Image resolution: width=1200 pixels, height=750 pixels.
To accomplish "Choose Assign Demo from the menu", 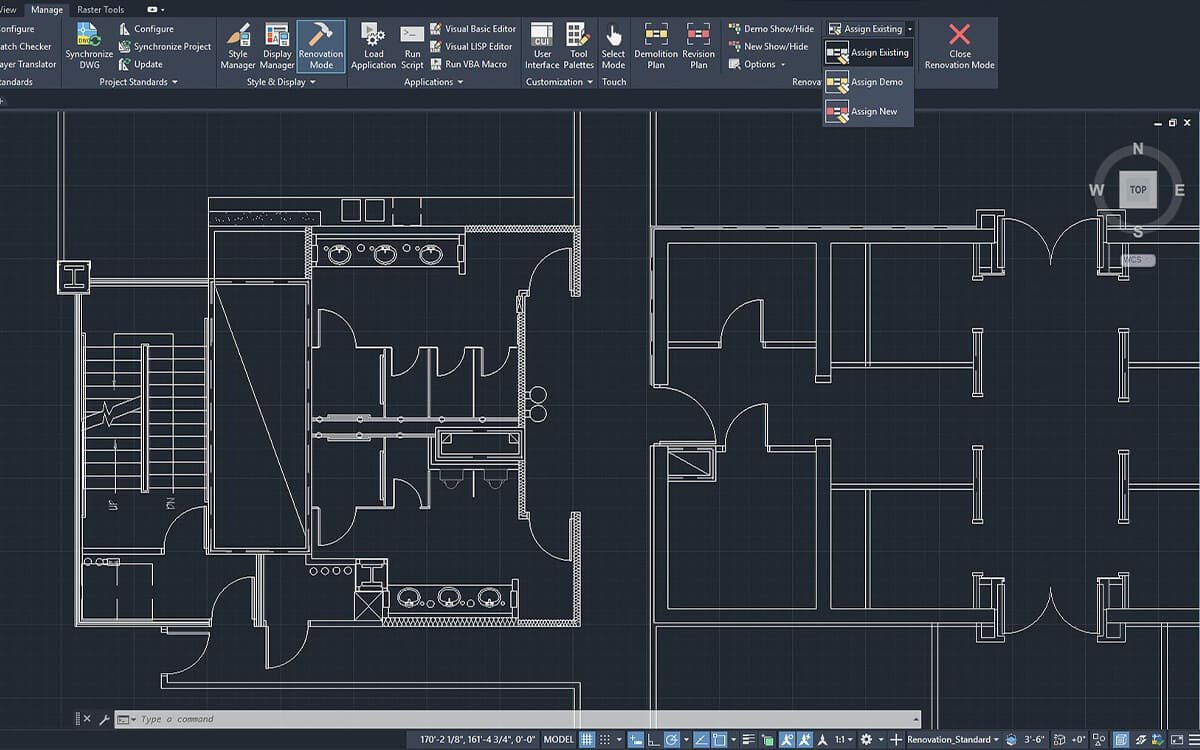I will click(866, 81).
